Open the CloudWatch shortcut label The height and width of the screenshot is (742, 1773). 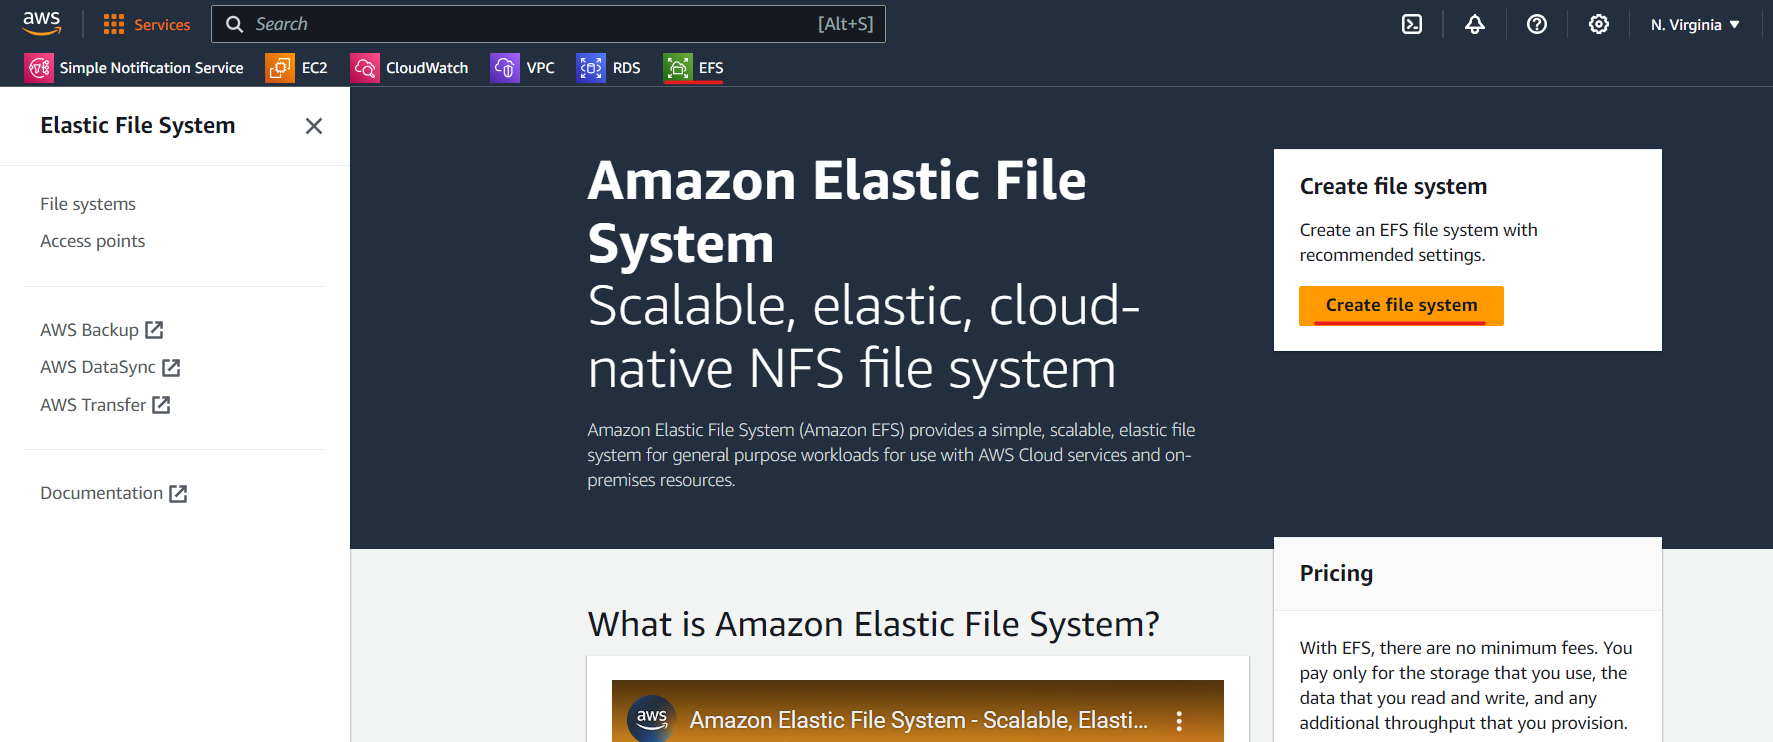click(427, 68)
